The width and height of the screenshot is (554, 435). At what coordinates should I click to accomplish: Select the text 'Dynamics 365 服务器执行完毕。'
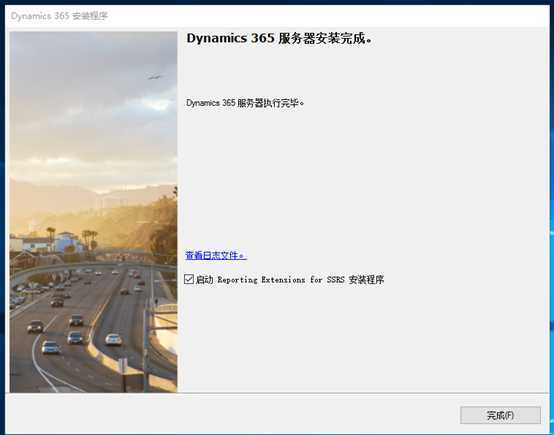245,103
